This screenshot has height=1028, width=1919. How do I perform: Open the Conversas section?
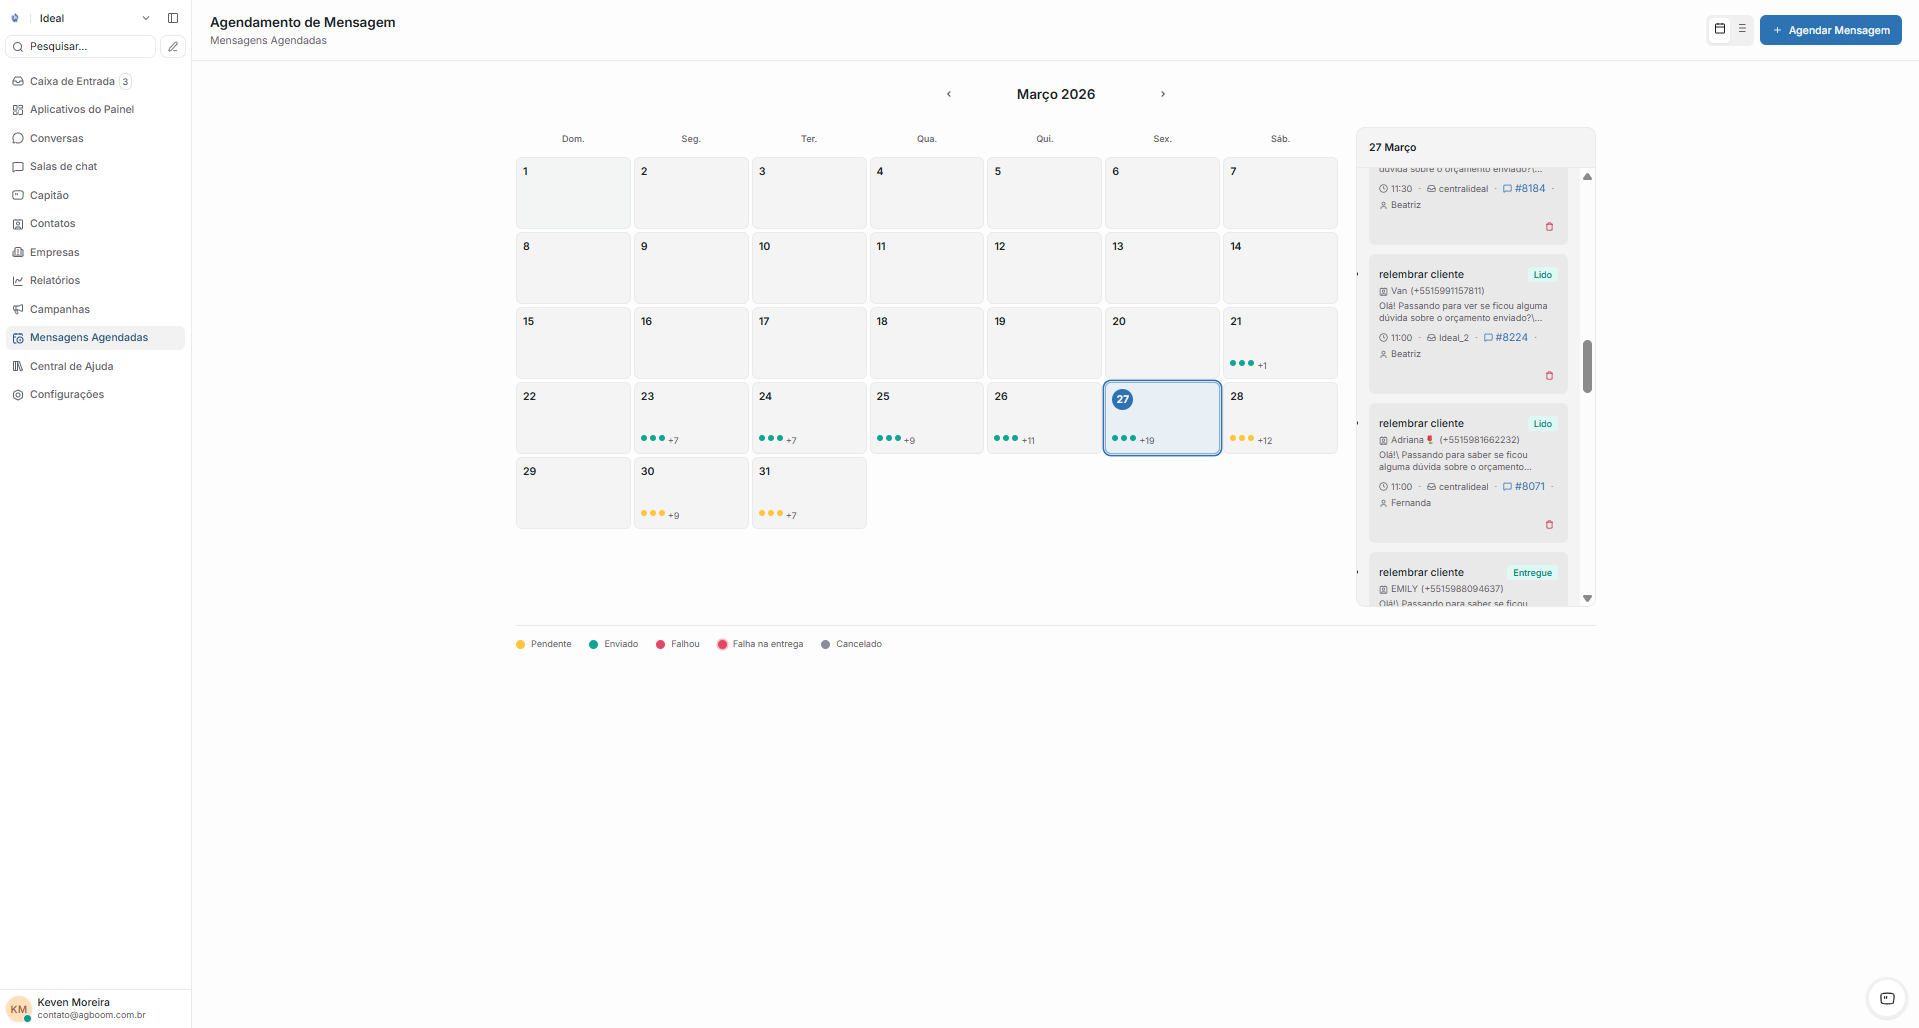(x=57, y=138)
